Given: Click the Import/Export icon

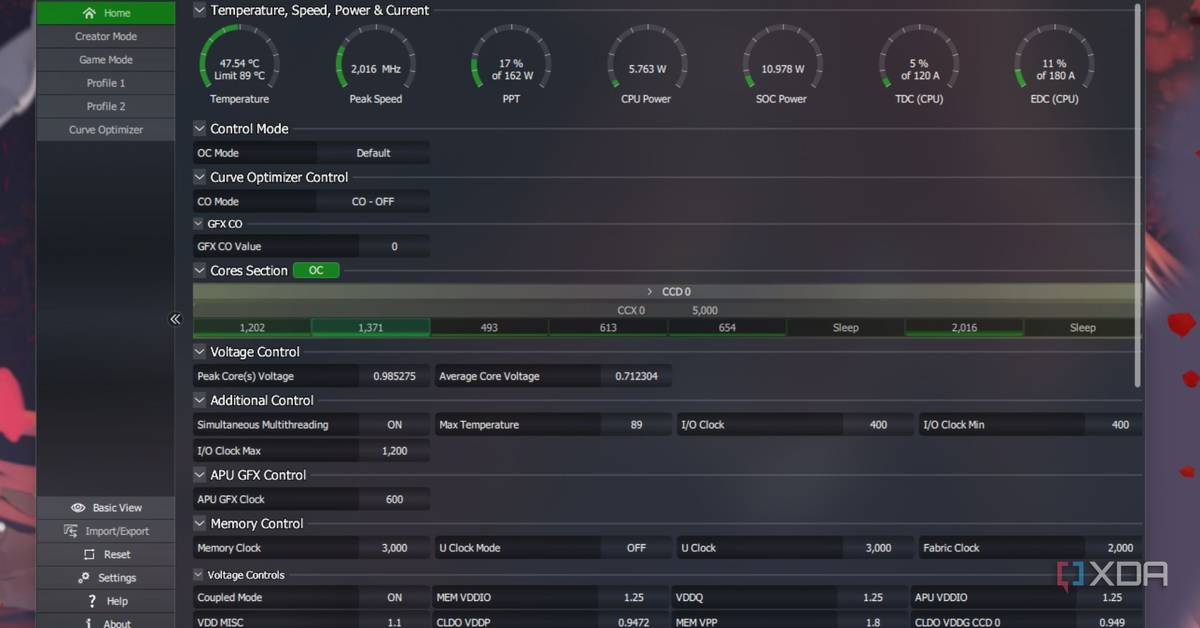Looking at the screenshot, I should (x=71, y=531).
